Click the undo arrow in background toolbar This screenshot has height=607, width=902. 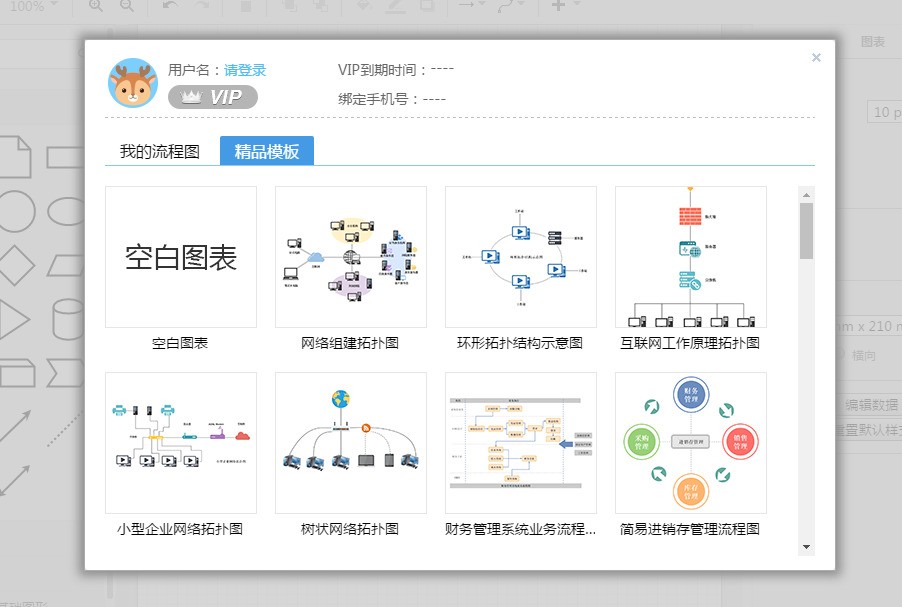[170, 5]
